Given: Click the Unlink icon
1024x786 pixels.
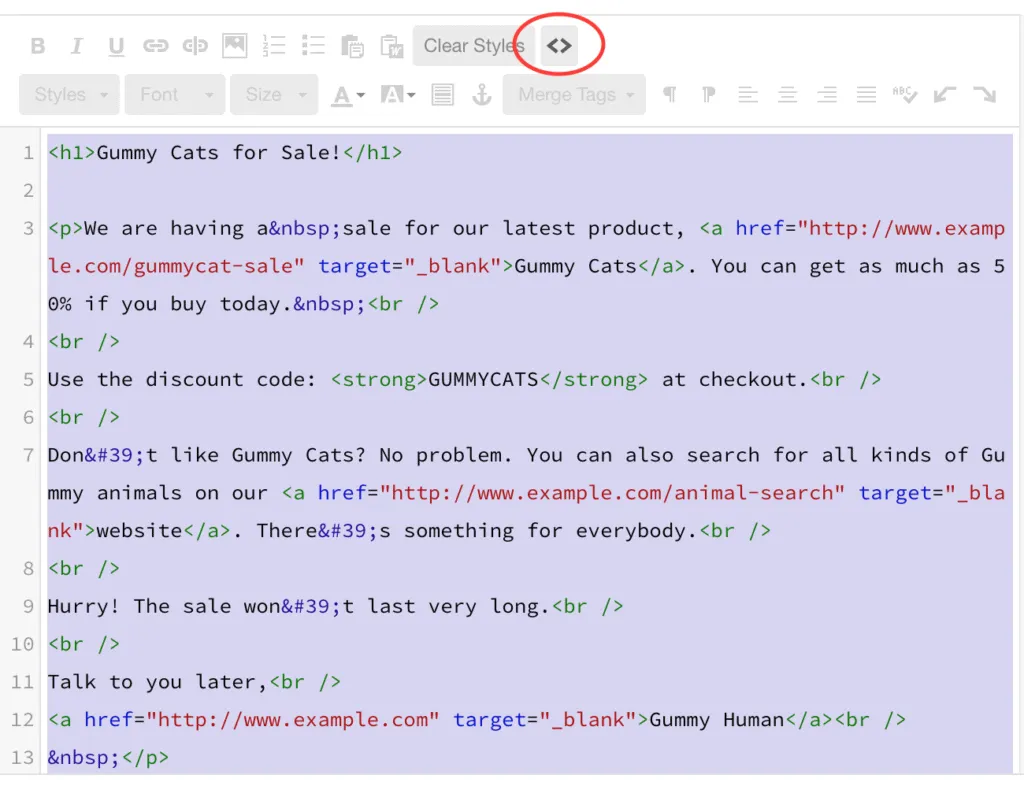Looking at the screenshot, I should 195,45.
